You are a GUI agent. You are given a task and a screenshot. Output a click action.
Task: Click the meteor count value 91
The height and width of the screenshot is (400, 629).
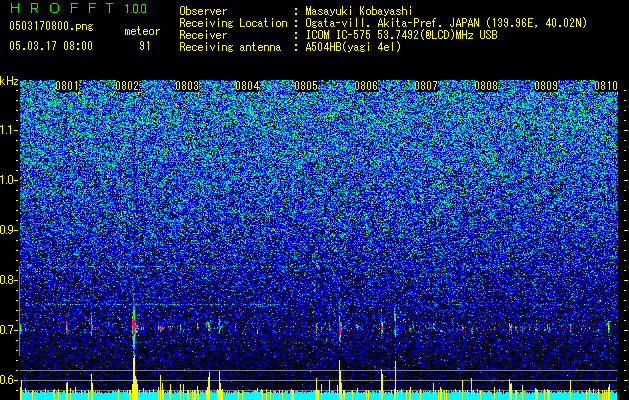144,46
